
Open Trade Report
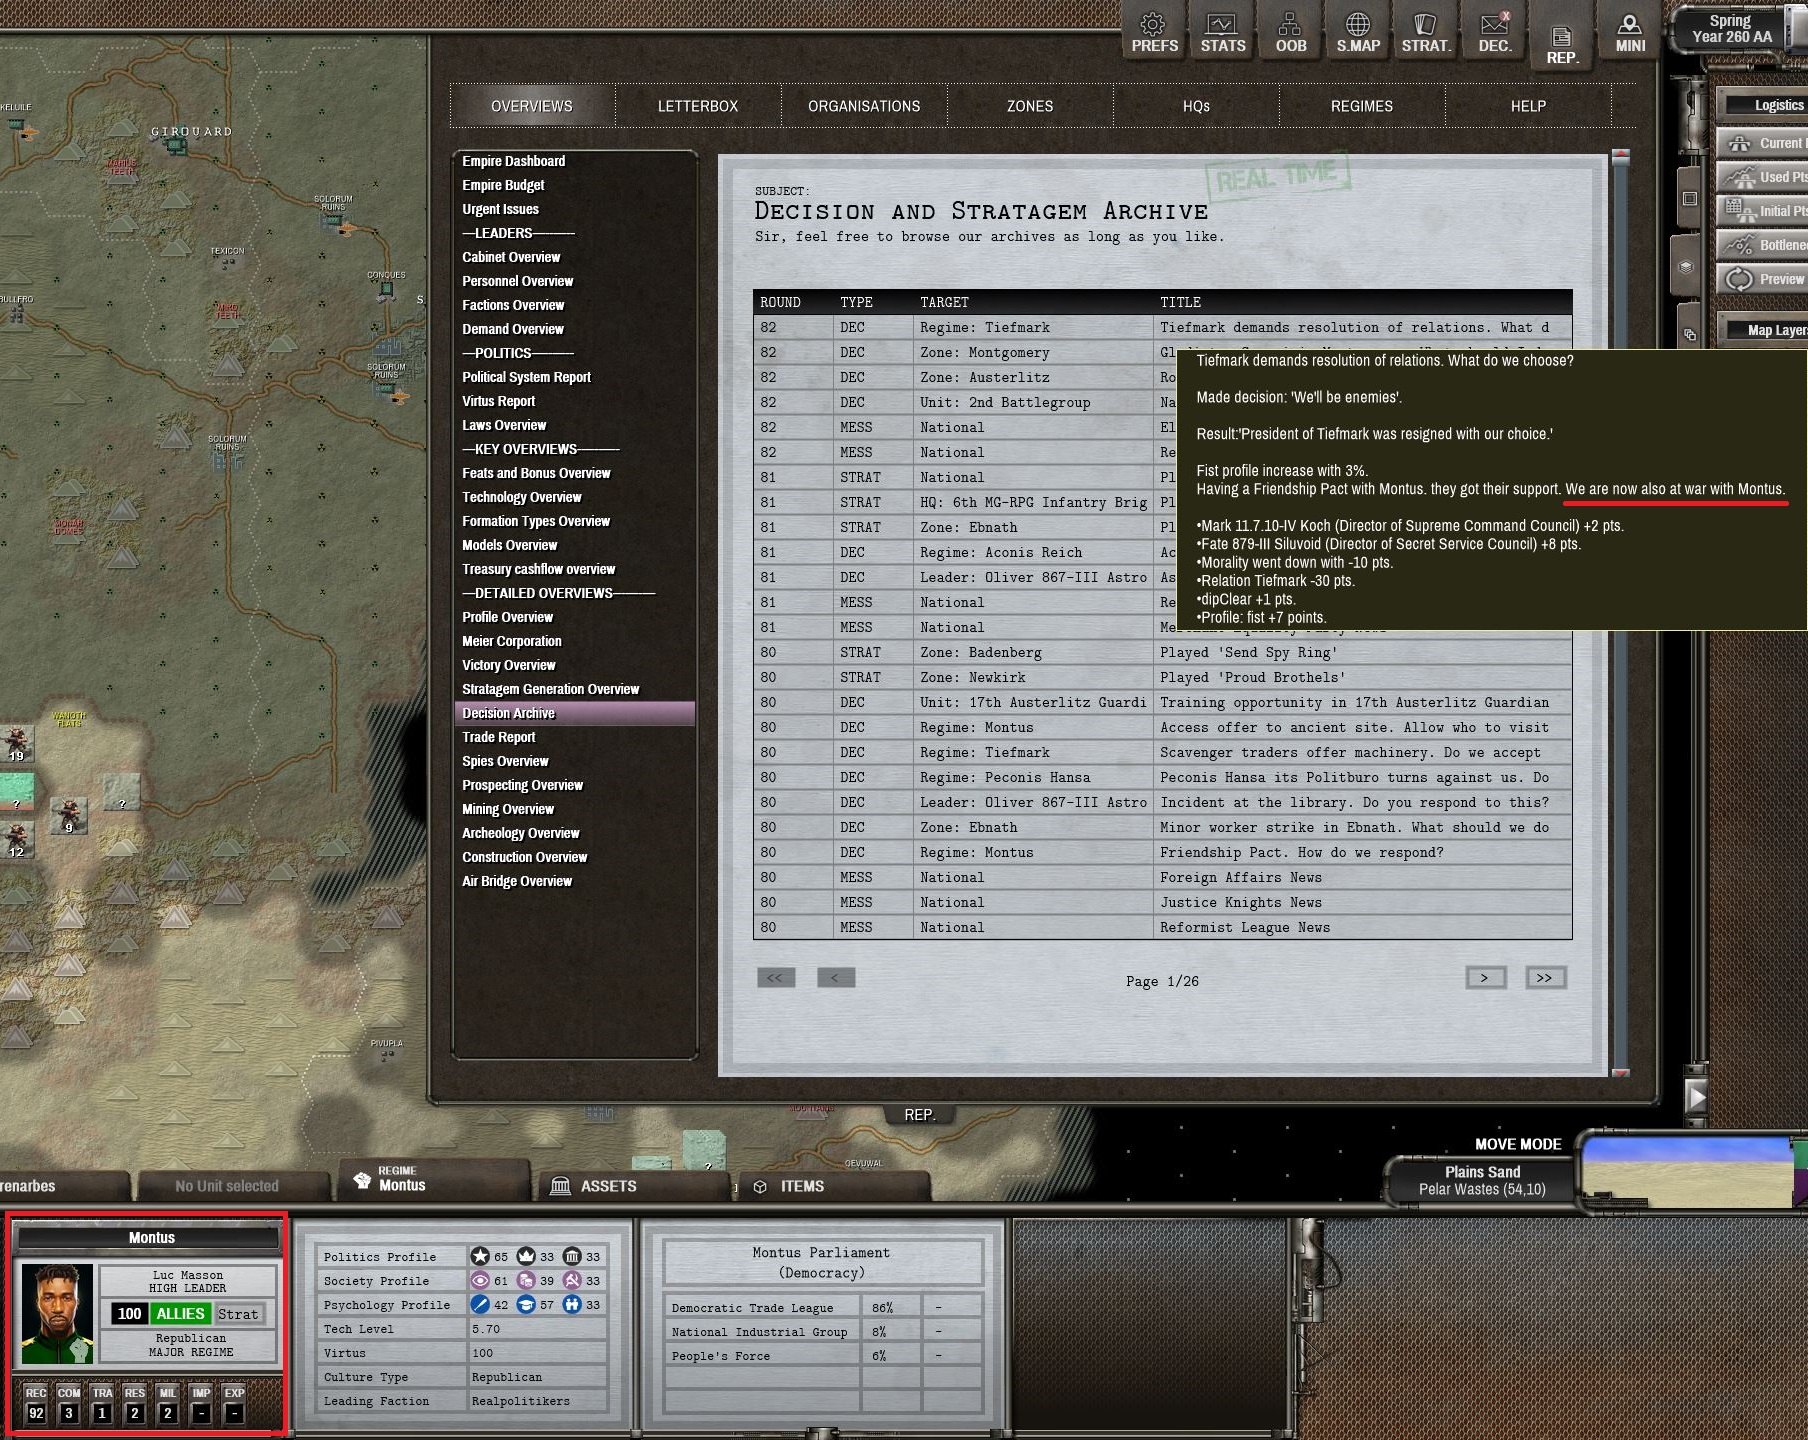click(499, 737)
